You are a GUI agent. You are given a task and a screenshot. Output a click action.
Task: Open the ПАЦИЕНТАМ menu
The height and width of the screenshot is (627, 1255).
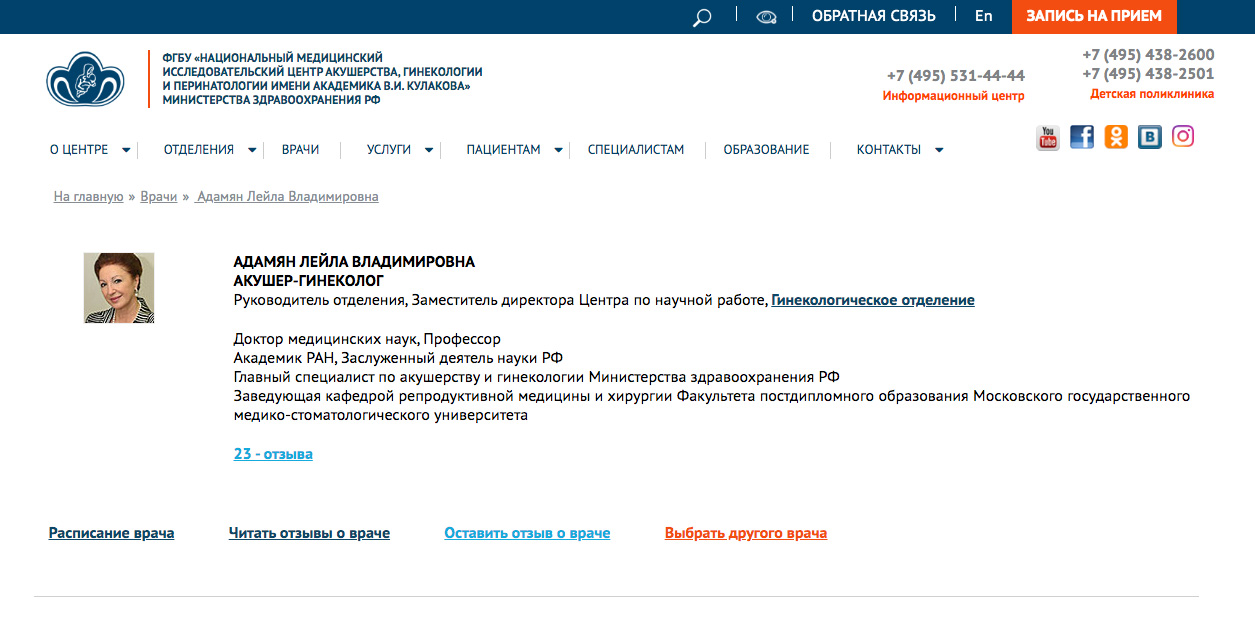click(503, 150)
